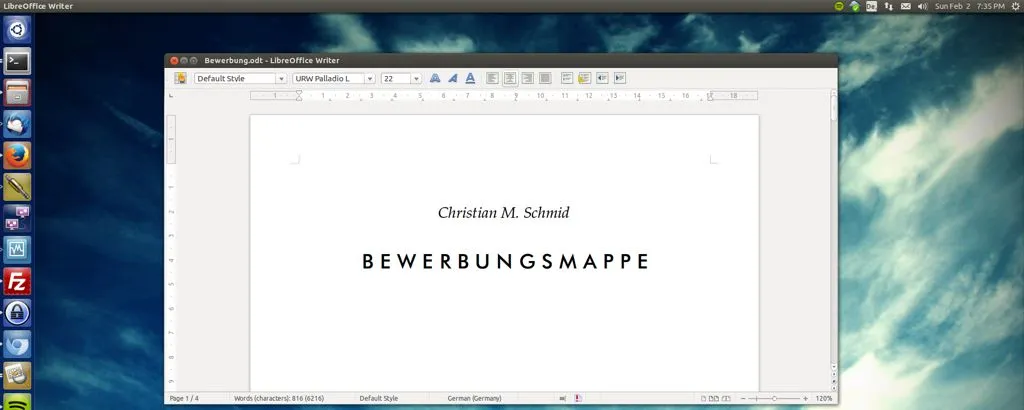The width and height of the screenshot is (1024, 410).
Task: Click the 120% zoom level
Action: coord(824,398)
